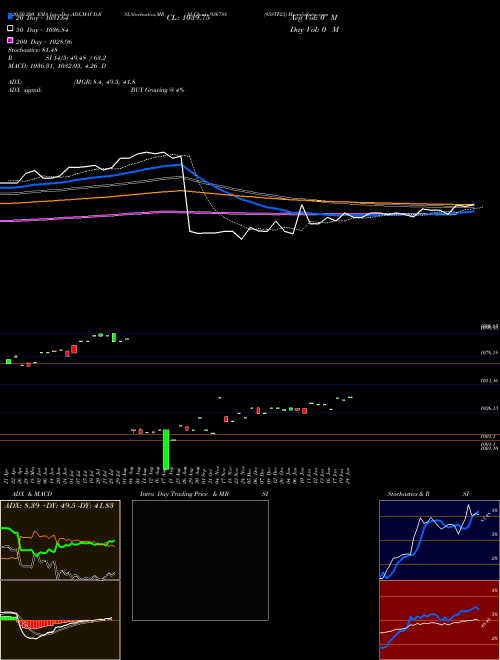Image resolution: width=500 pixels, height=660 pixels.
Task: Click the MACD histogram panel with red bars
Action: click(60, 620)
